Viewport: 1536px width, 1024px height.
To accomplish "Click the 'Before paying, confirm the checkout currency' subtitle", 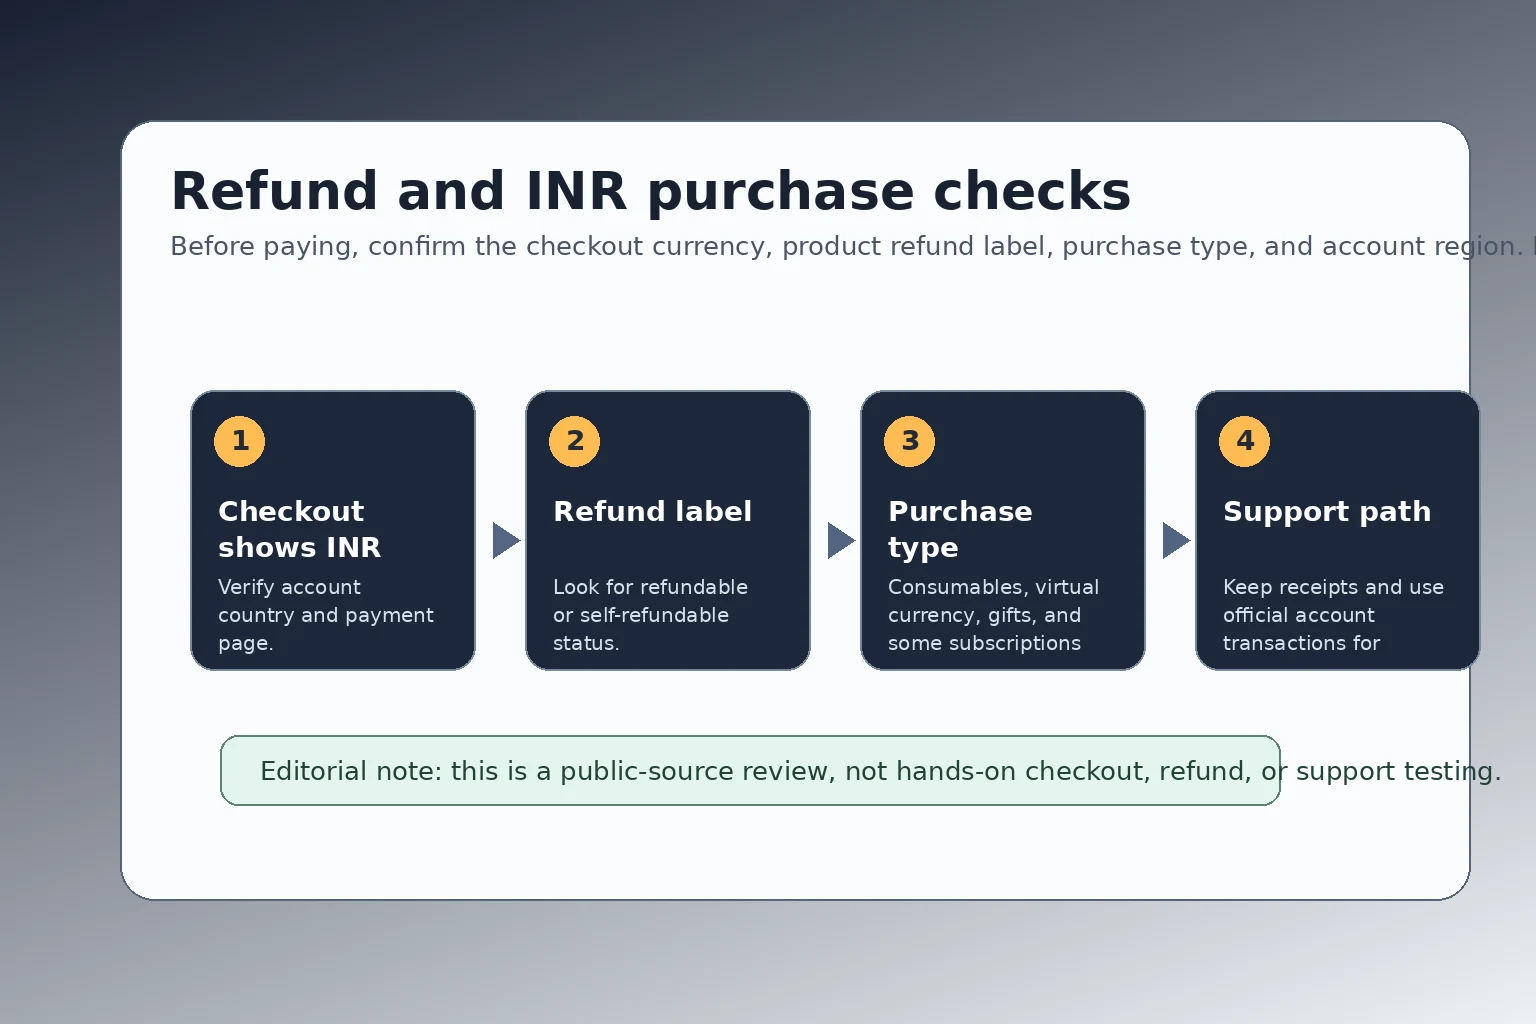I will (853, 246).
